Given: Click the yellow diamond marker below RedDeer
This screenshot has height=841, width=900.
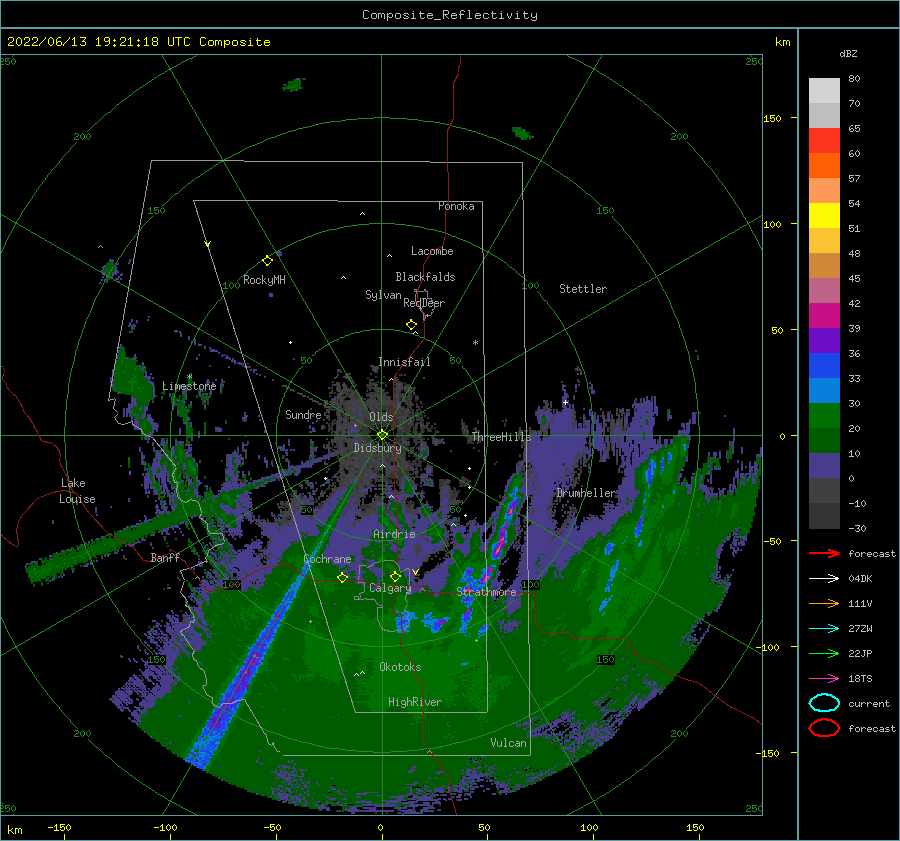Looking at the screenshot, I should click(x=412, y=324).
